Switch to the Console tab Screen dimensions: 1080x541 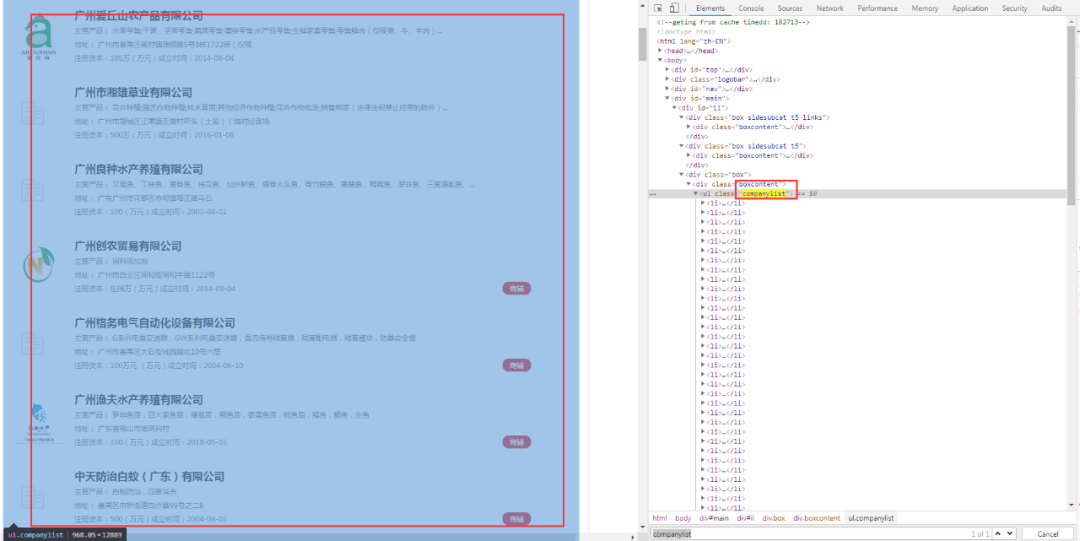[751, 8]
